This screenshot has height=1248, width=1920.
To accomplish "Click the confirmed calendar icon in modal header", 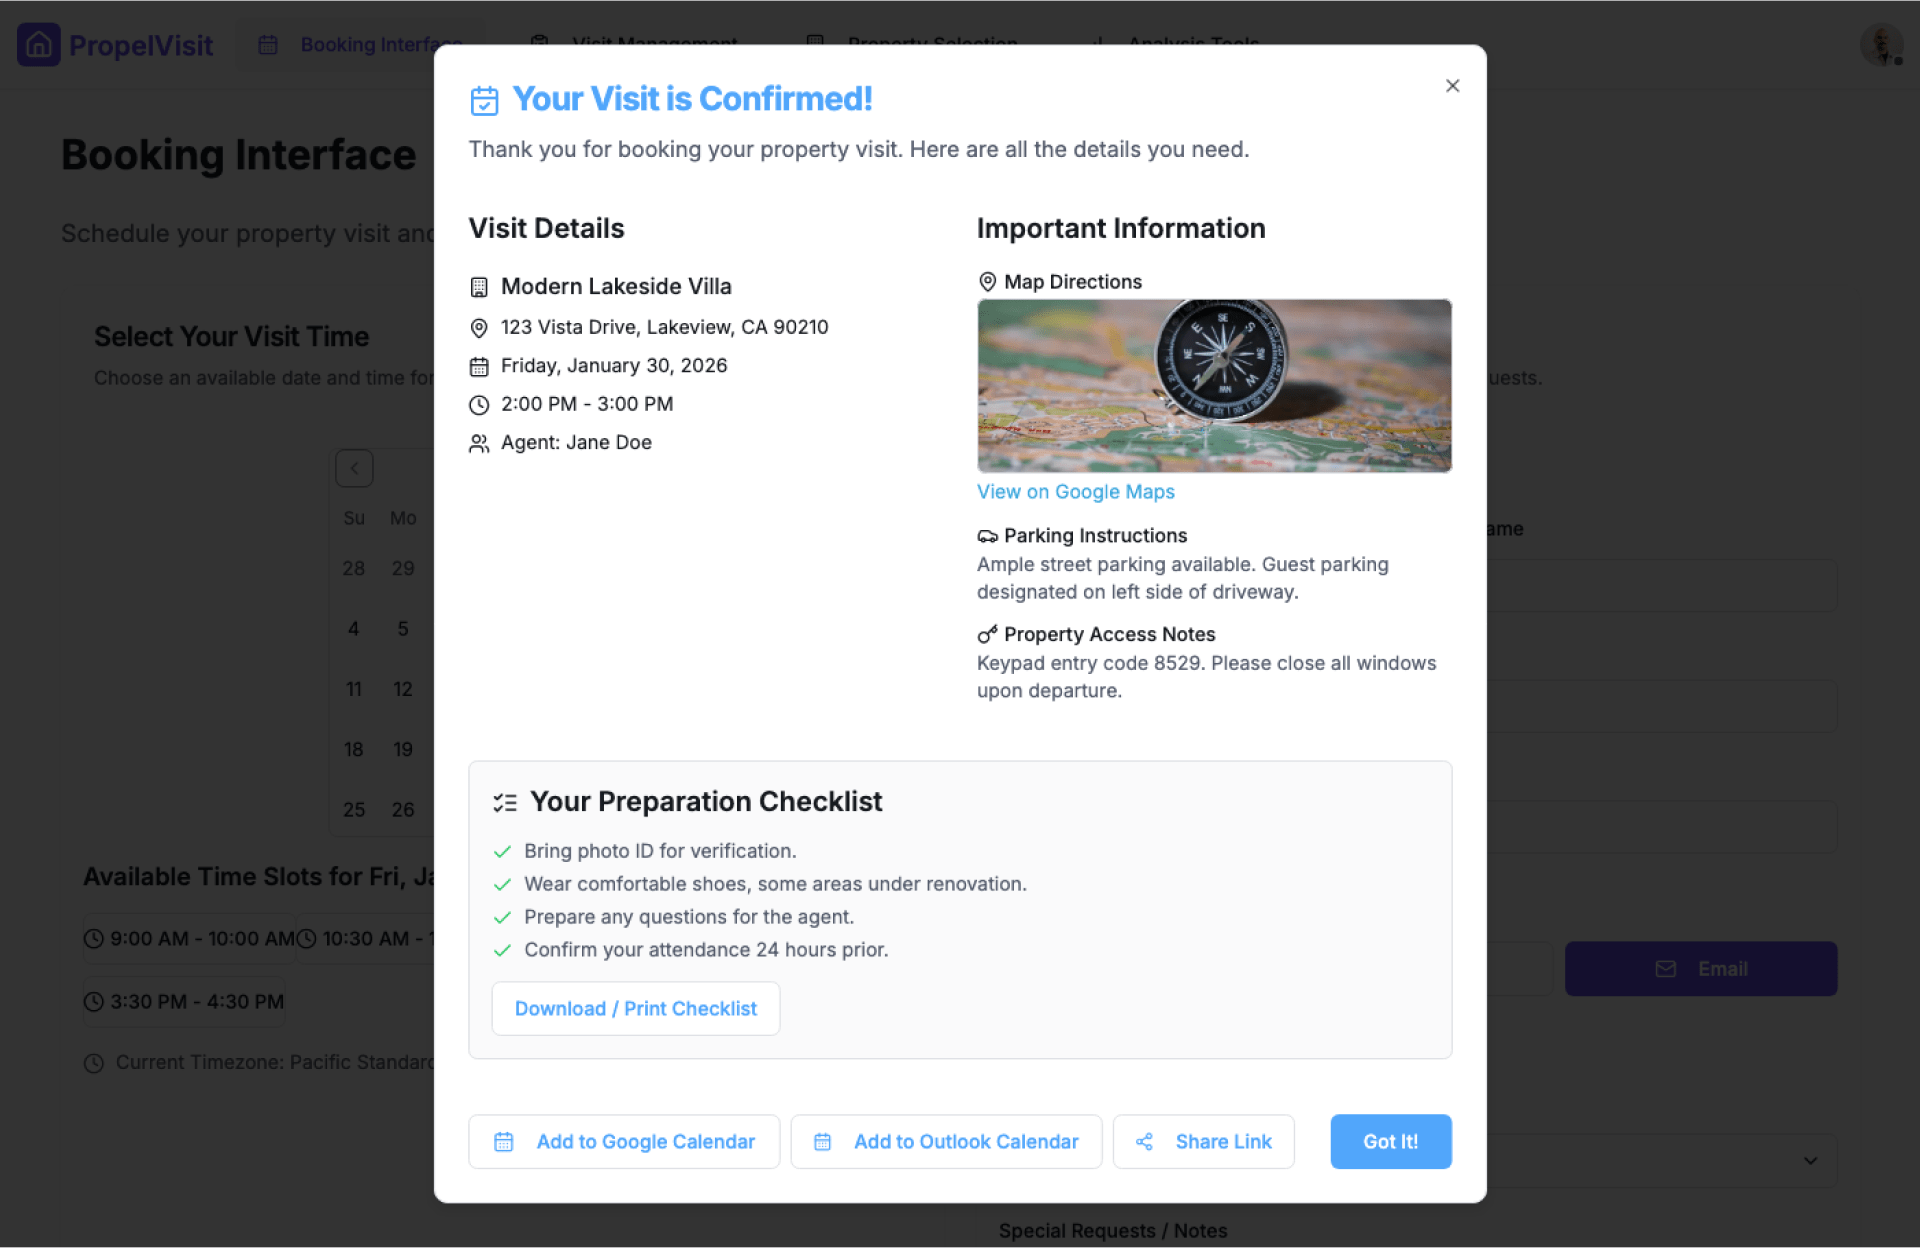I will pos(484,100).
